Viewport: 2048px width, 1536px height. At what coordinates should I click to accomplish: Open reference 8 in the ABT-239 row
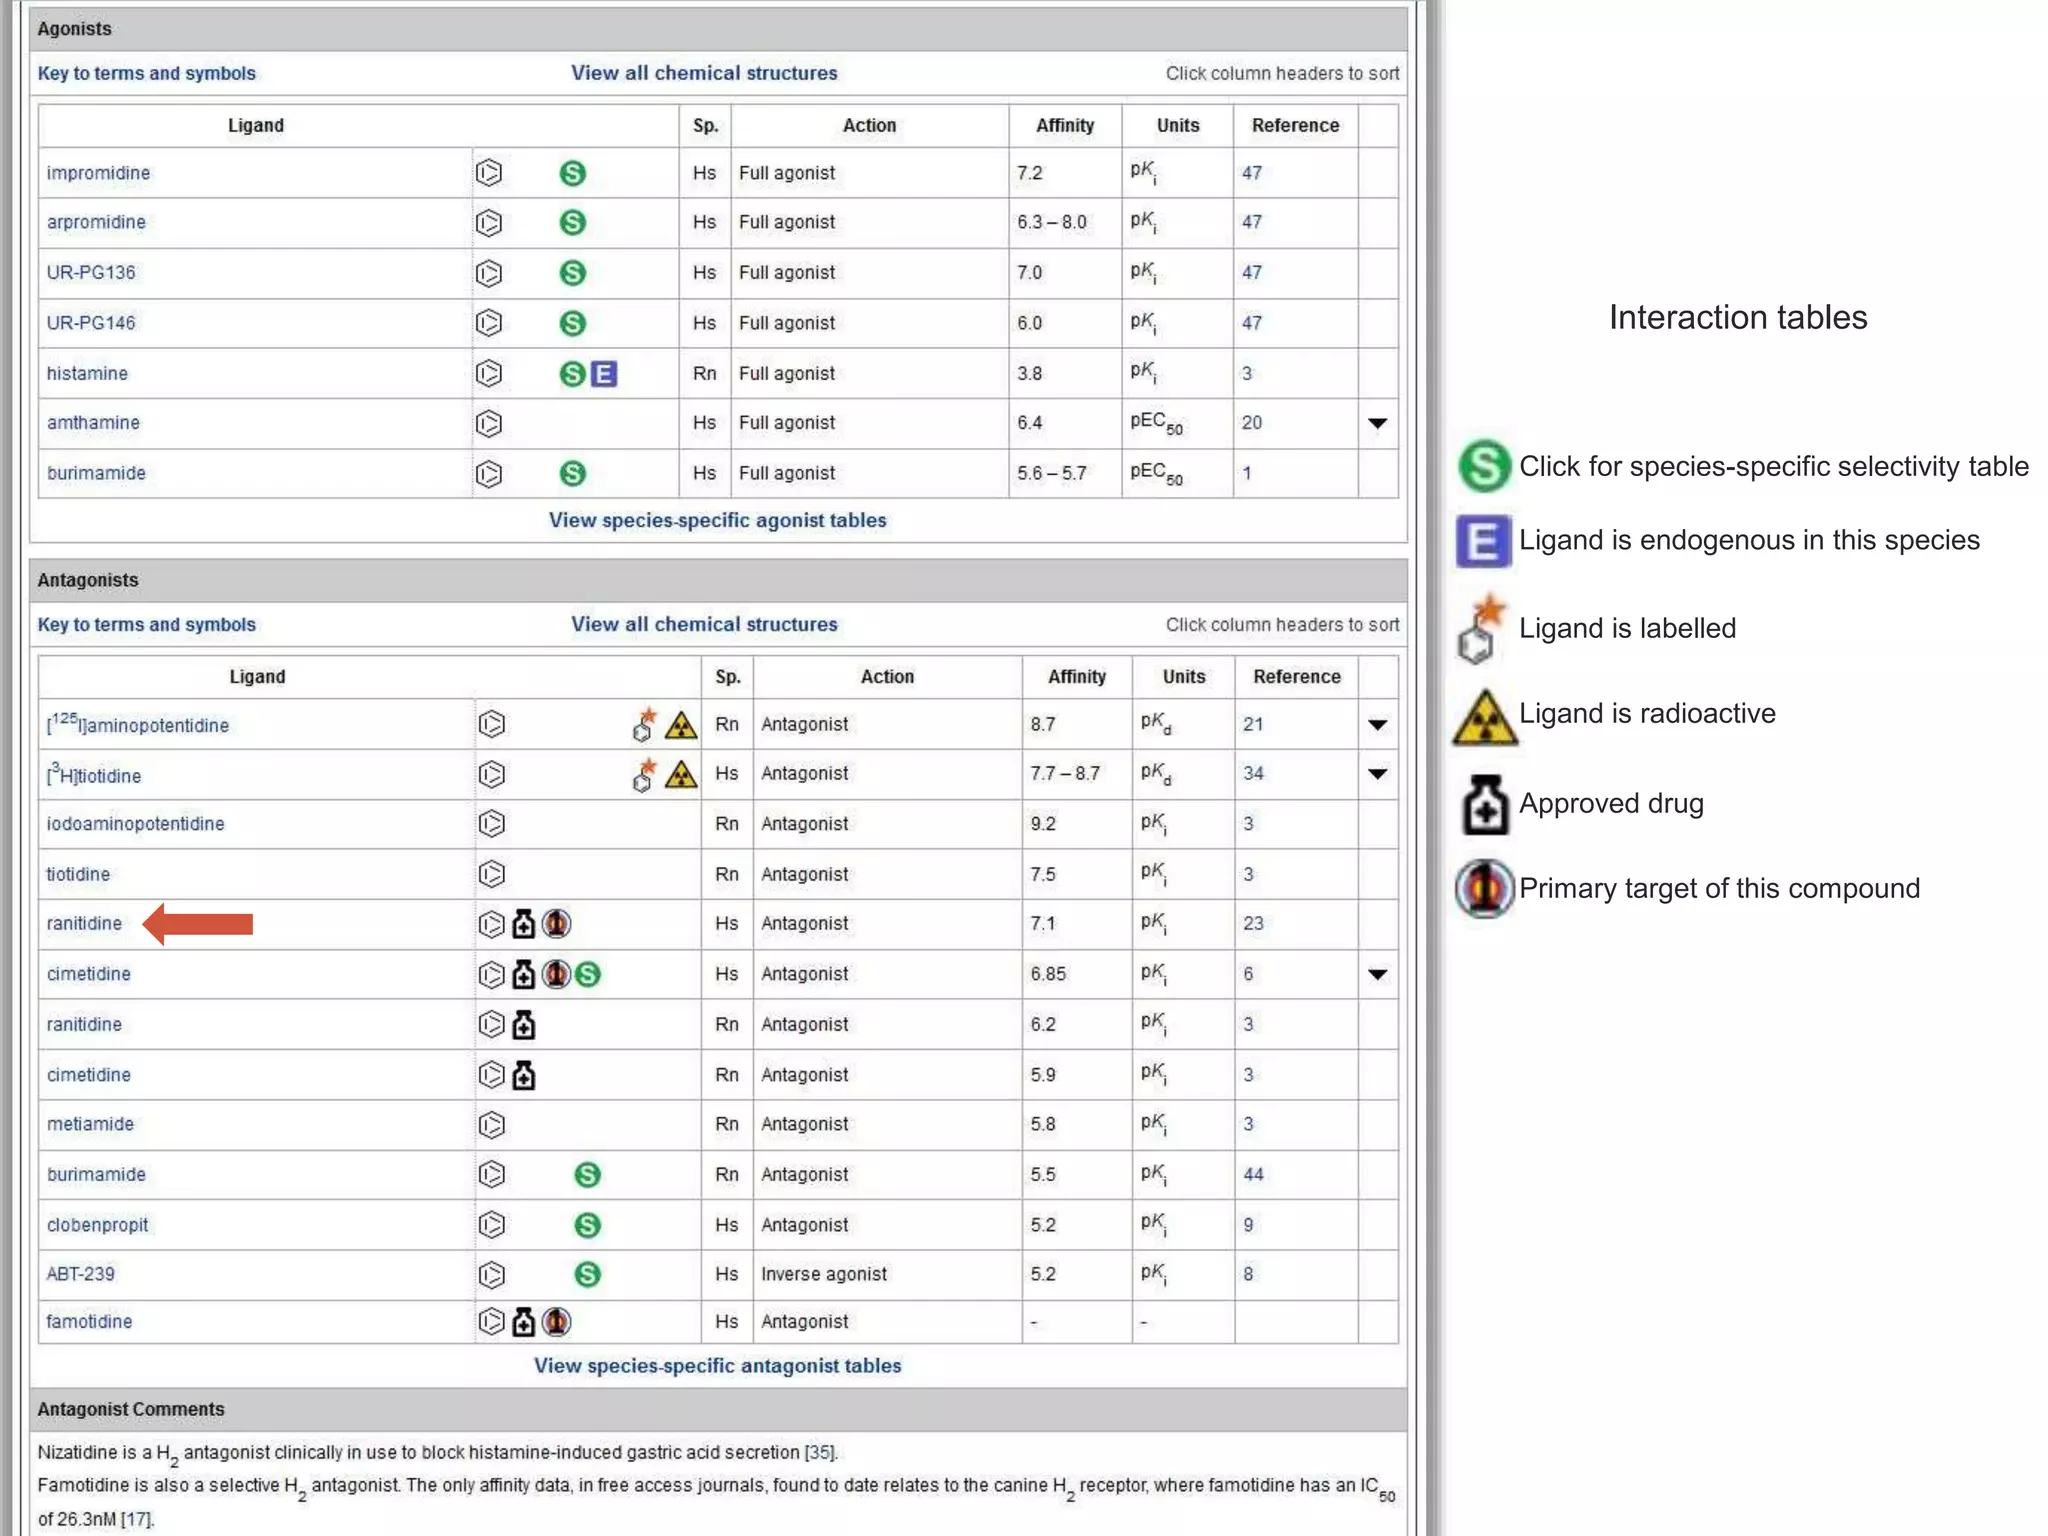point(1248,1274)
